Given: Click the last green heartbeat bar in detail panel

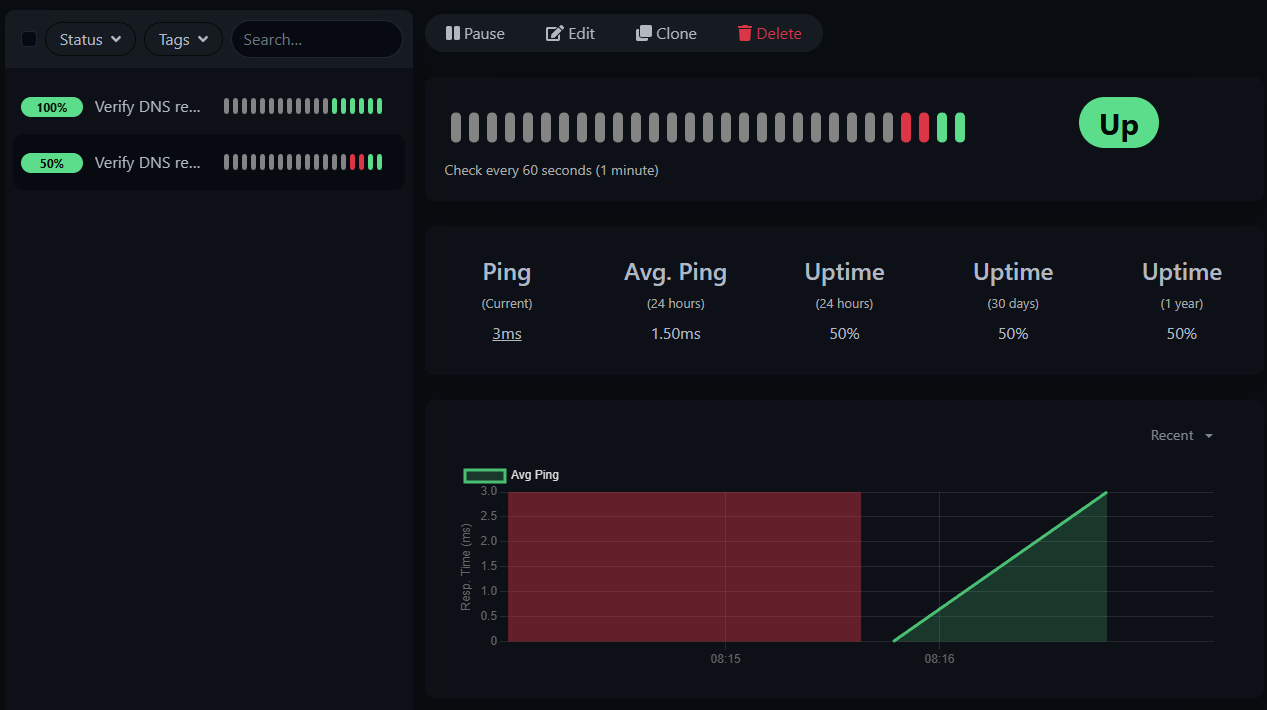Looking at the screenshot, I should tap(960, 127).
